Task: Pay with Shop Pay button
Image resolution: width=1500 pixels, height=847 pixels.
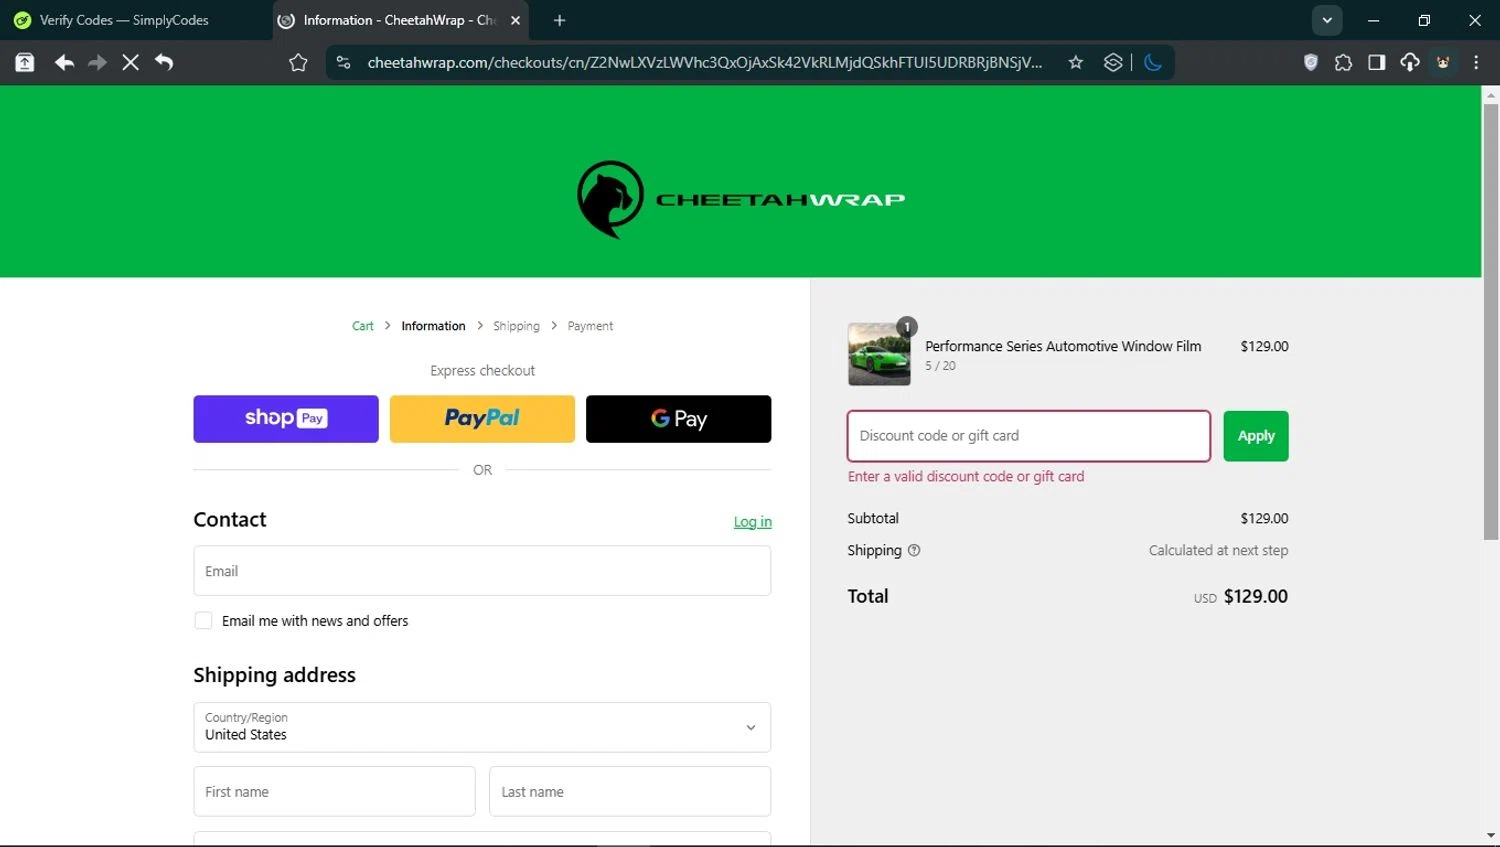Action: [x=286, y=419]
